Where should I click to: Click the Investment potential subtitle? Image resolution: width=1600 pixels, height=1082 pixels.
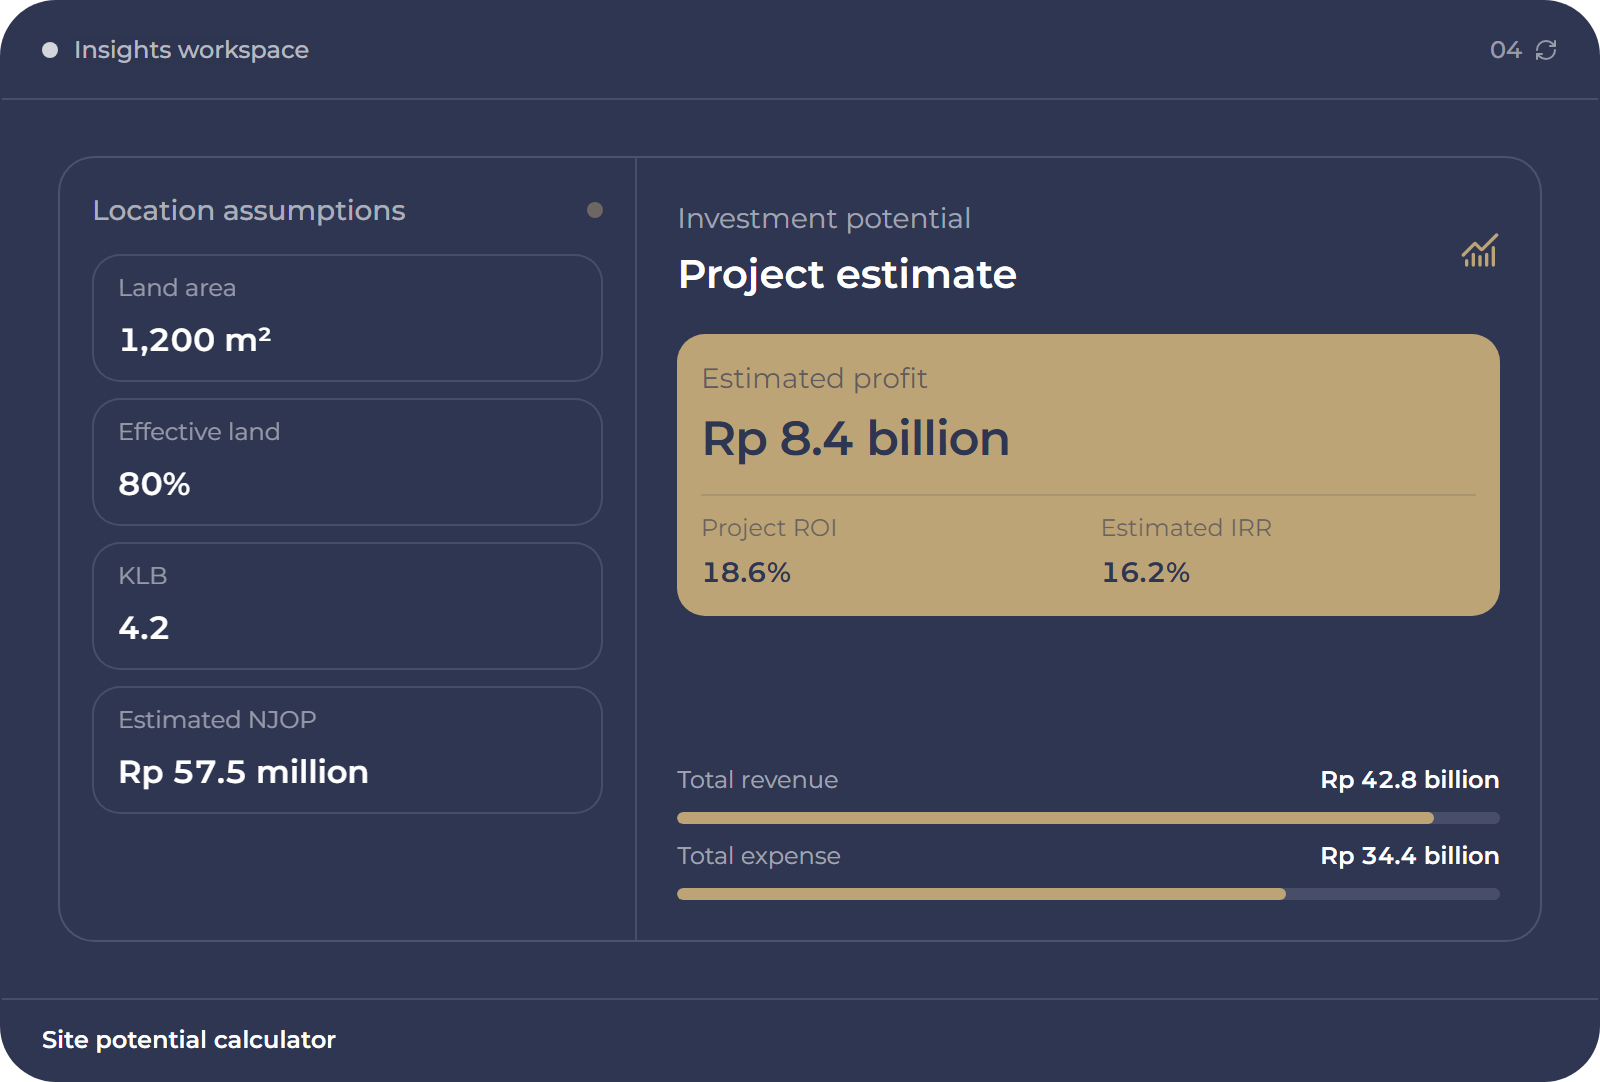coord(824,219)
